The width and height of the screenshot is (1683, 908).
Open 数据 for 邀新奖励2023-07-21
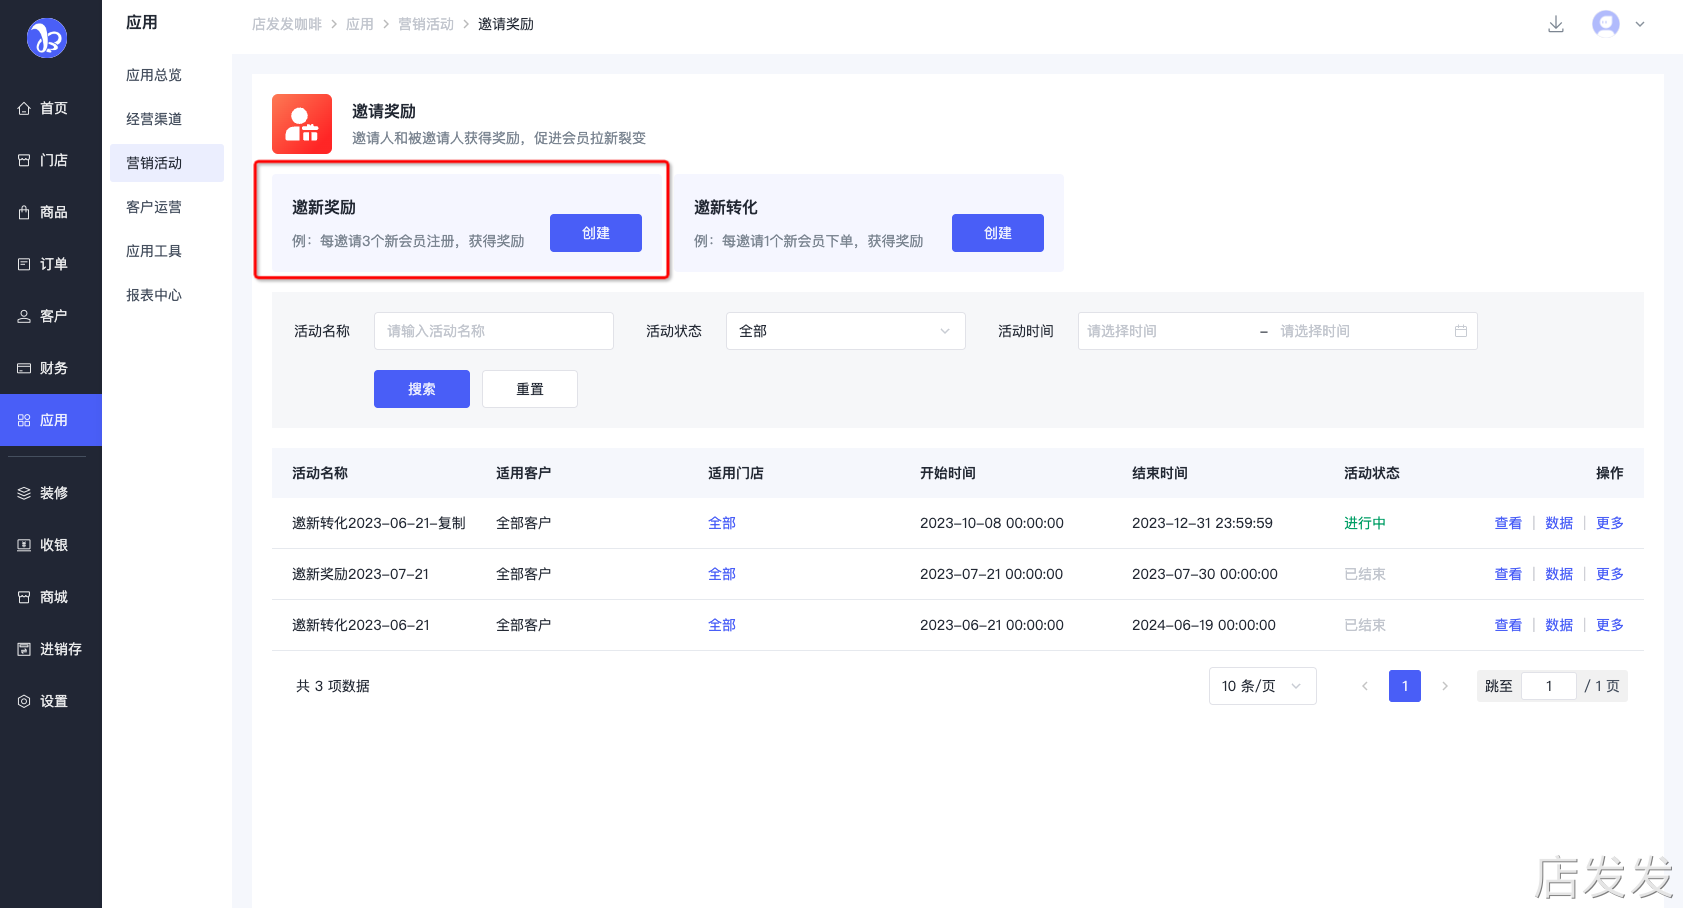[x=1559, y=574]
